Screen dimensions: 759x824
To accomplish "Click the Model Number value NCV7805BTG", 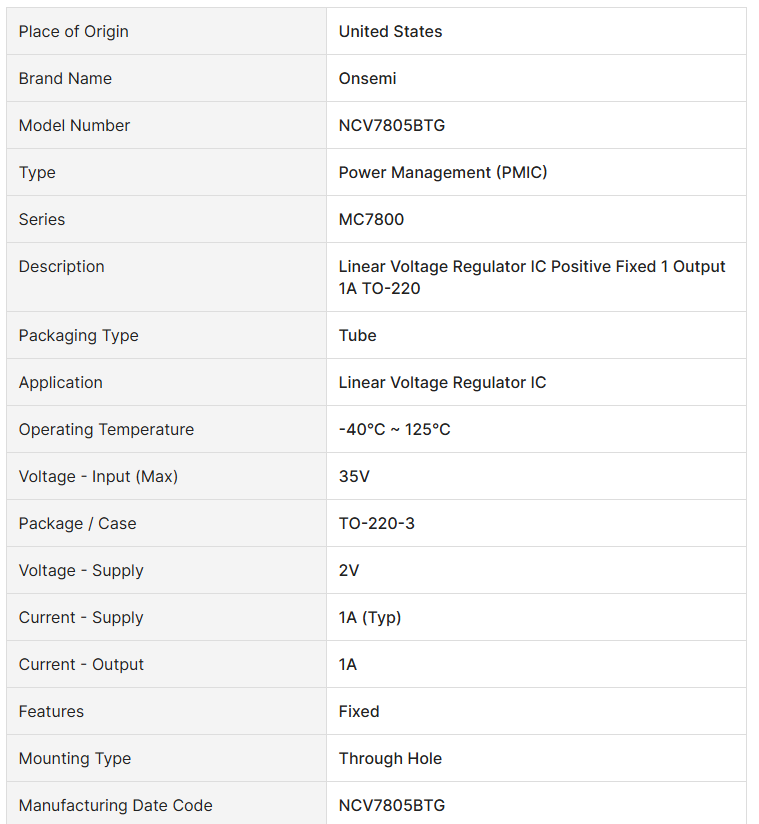I will (392, 126).
